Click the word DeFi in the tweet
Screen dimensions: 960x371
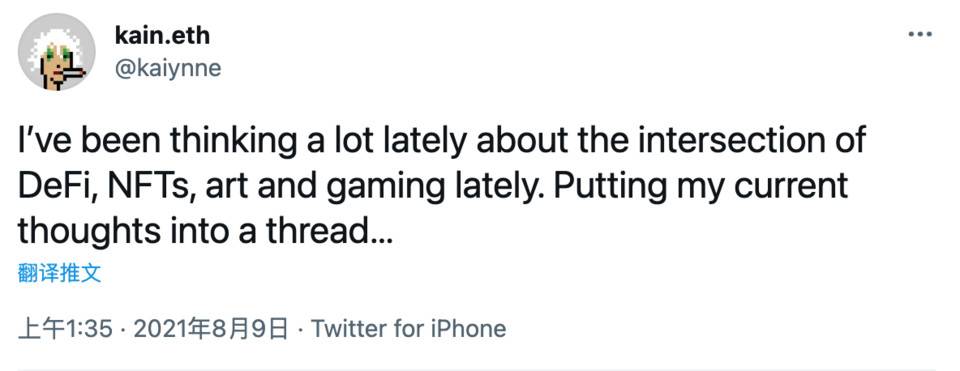pos(53,186)
